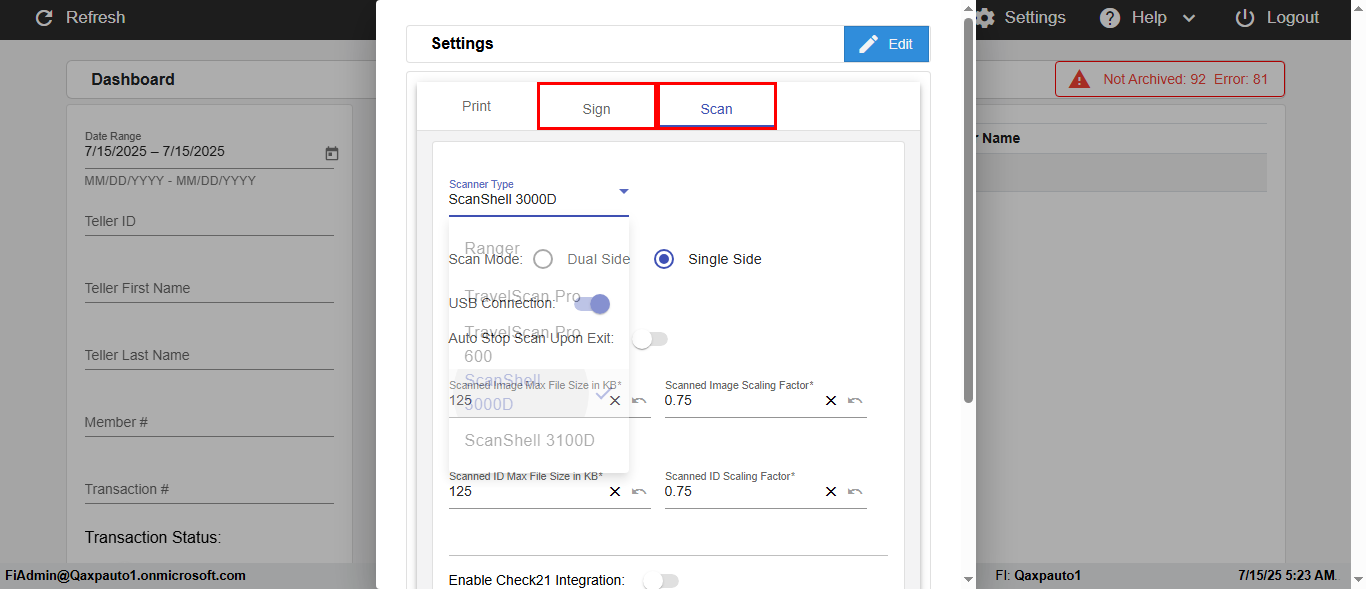Undo Scanned Image Max File Size change
1366x589 pixels.
tap(639, 400)
